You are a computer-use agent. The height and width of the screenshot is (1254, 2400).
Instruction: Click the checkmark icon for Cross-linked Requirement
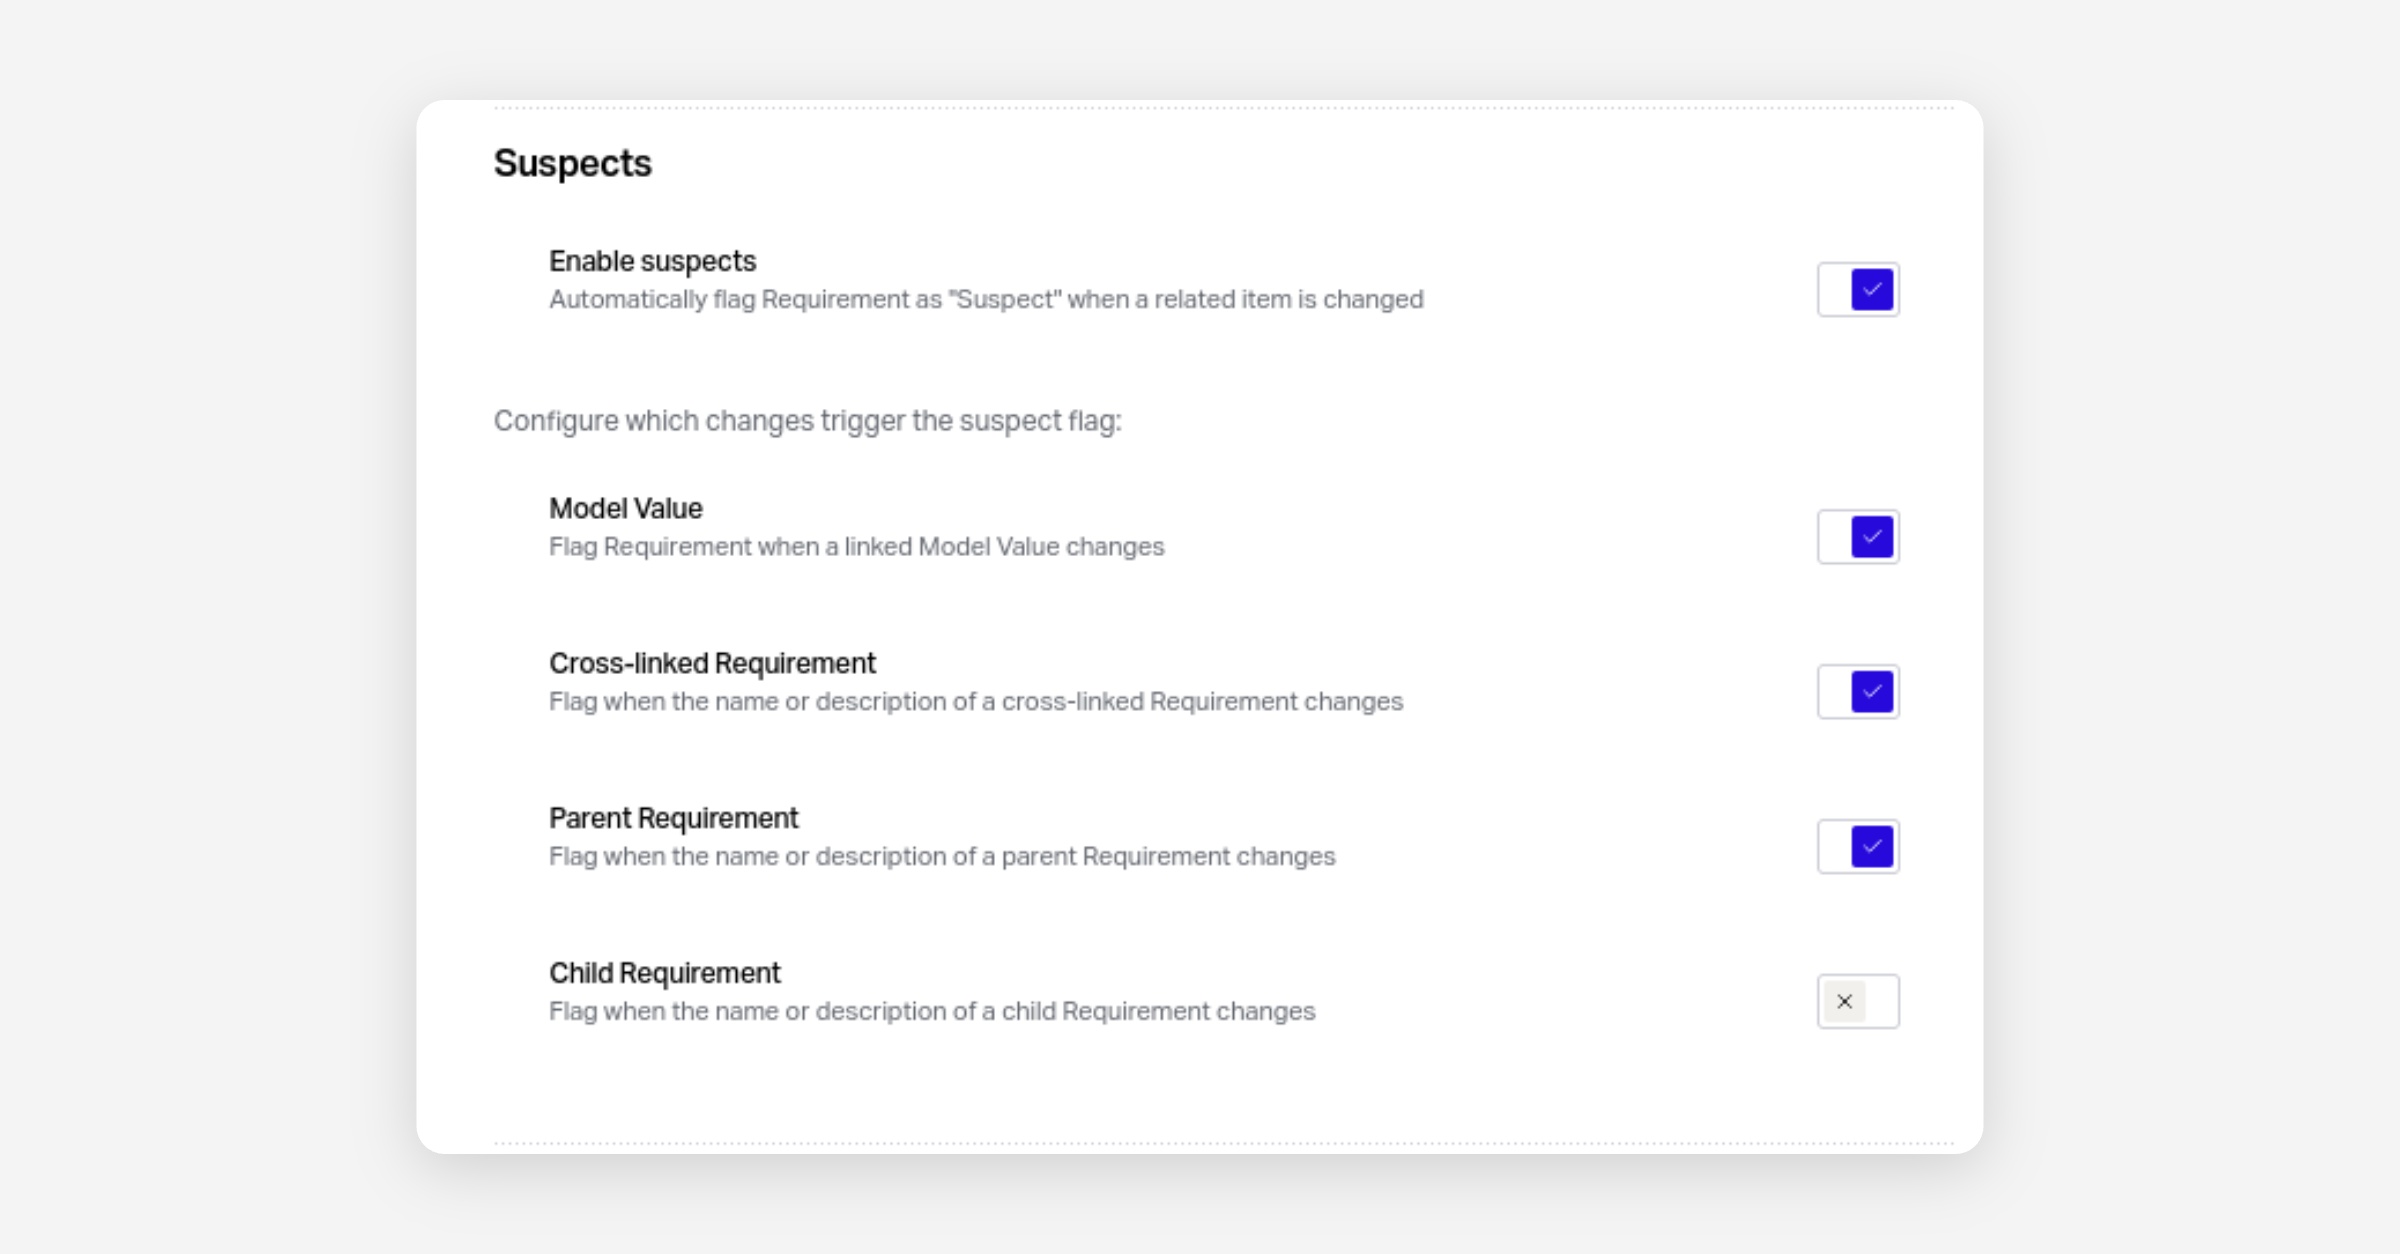click(x=1872, y=692)
